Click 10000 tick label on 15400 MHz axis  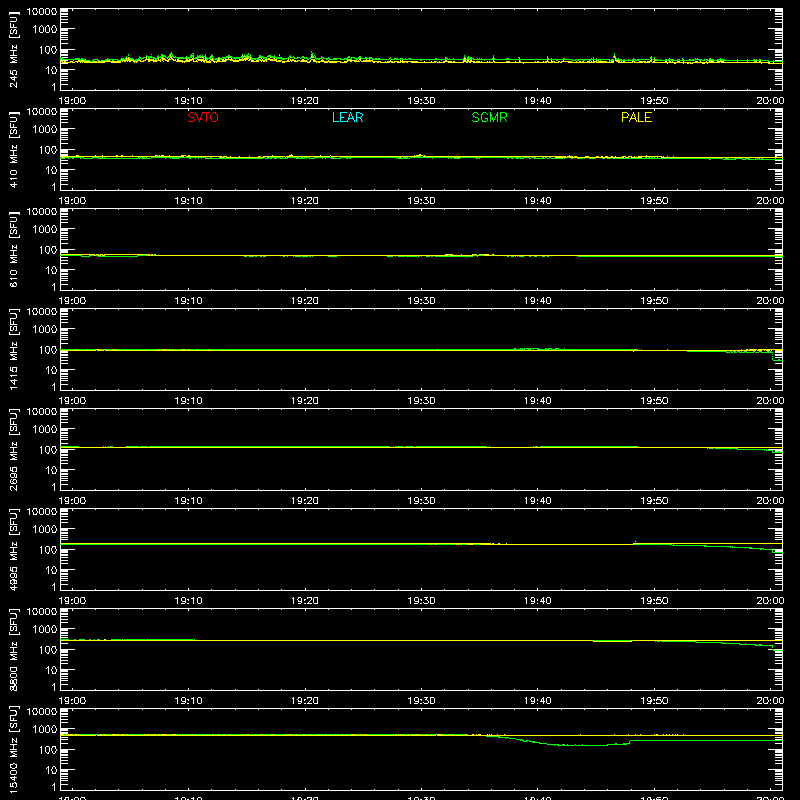pyautogui.click(x=42, y=712)
